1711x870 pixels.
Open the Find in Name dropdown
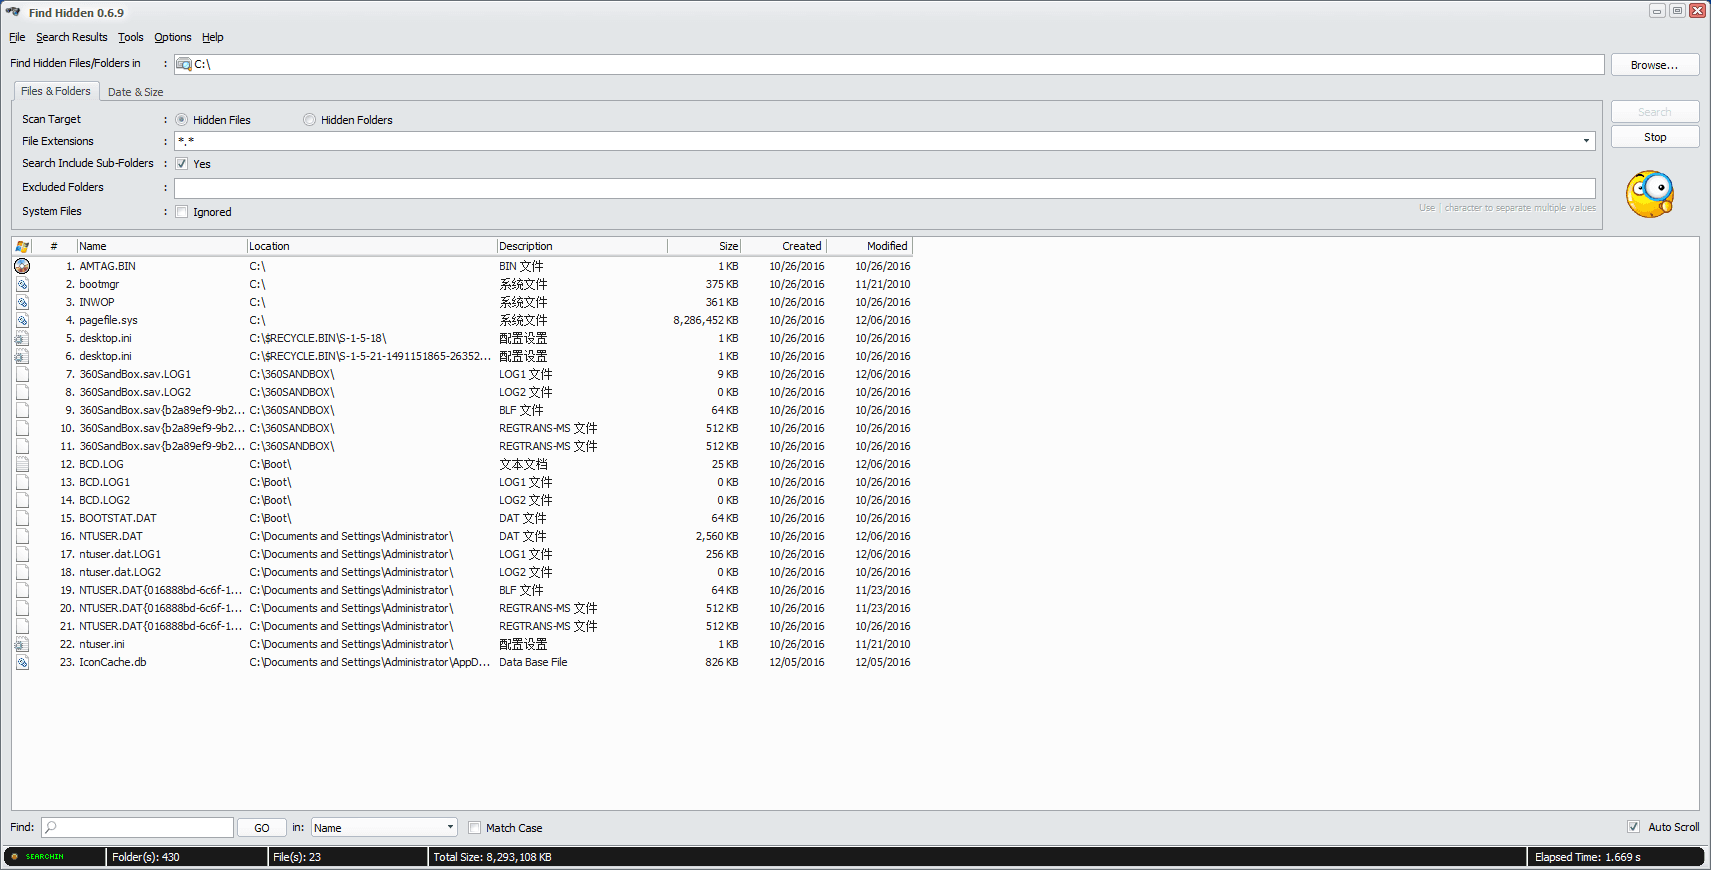450,827
